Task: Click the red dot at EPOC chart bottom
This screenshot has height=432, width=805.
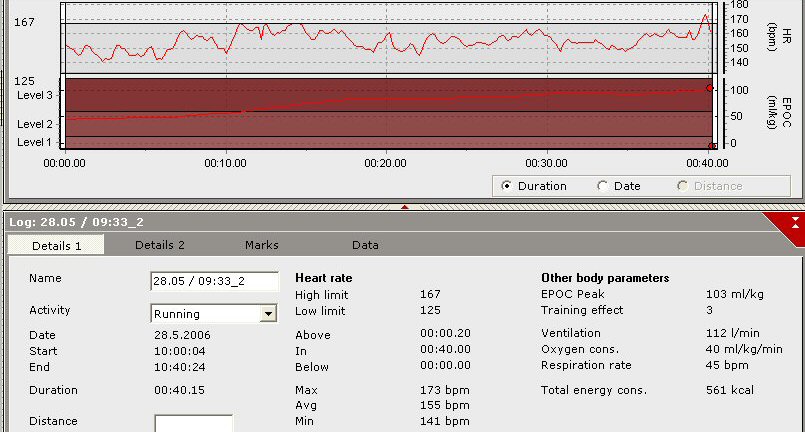Action: click(x=711, y=146)
